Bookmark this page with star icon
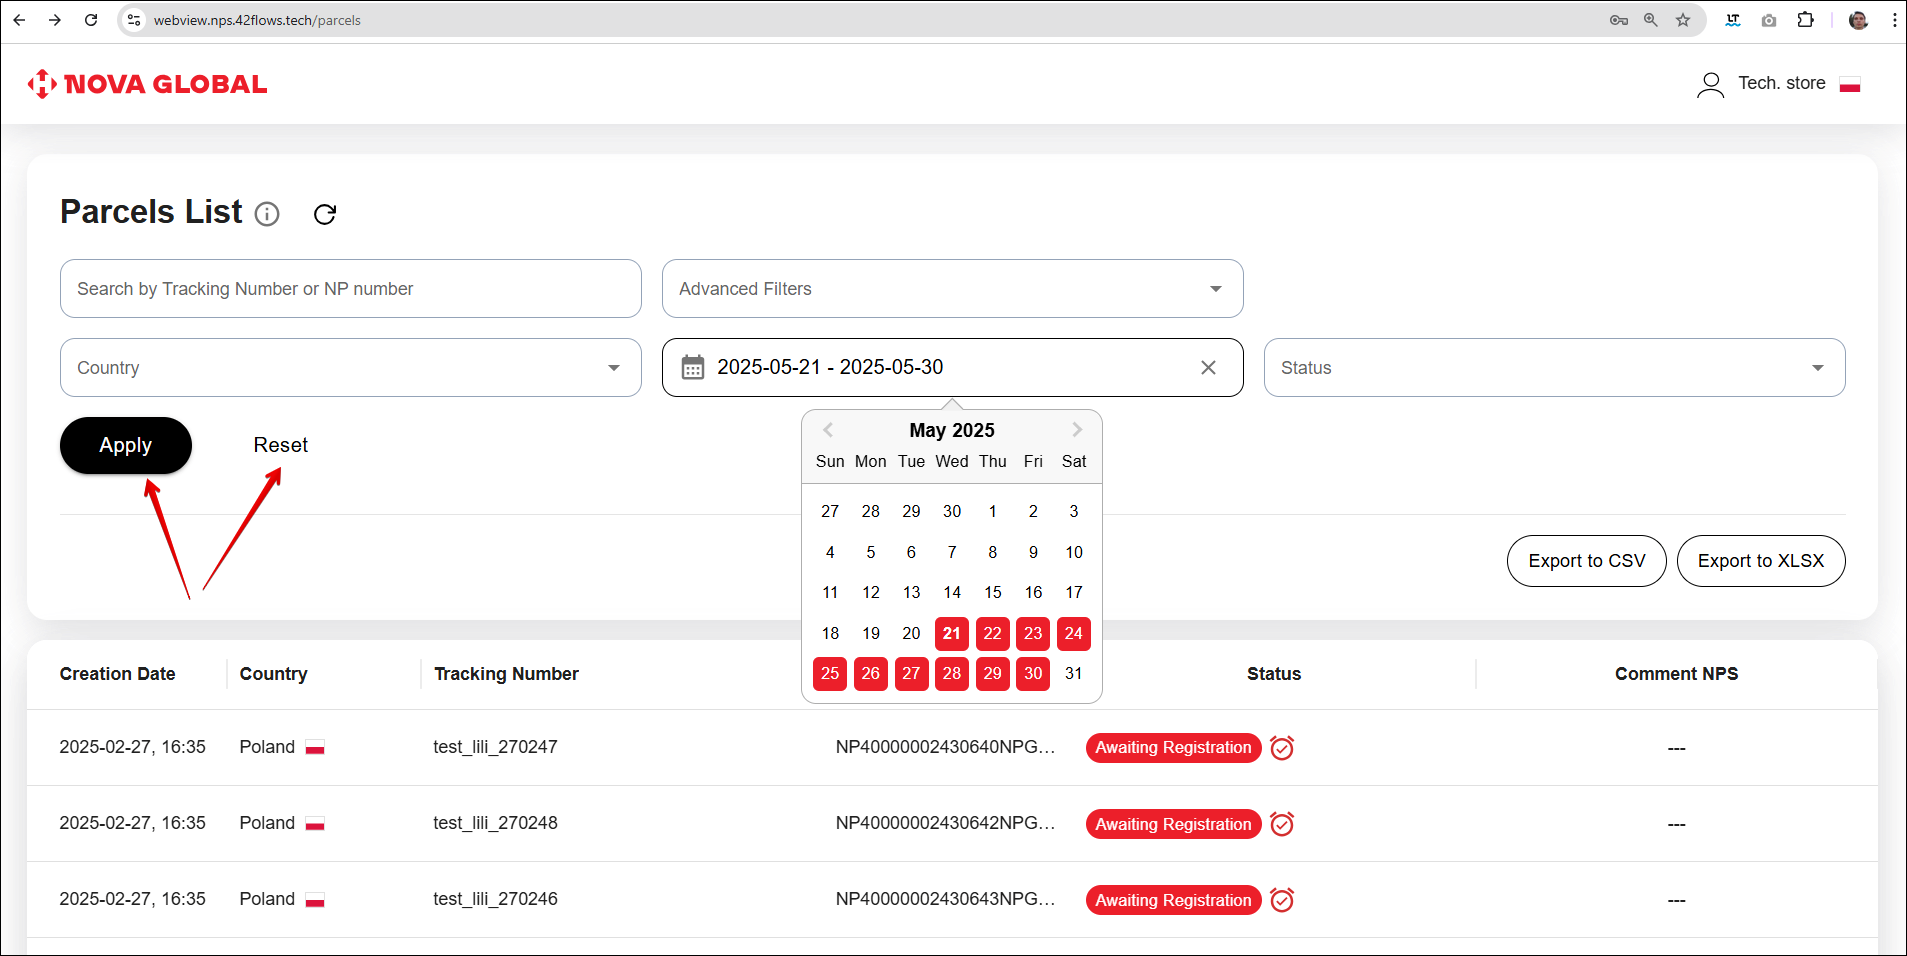Viewport: 1907px width, 956px height. 1683,20
